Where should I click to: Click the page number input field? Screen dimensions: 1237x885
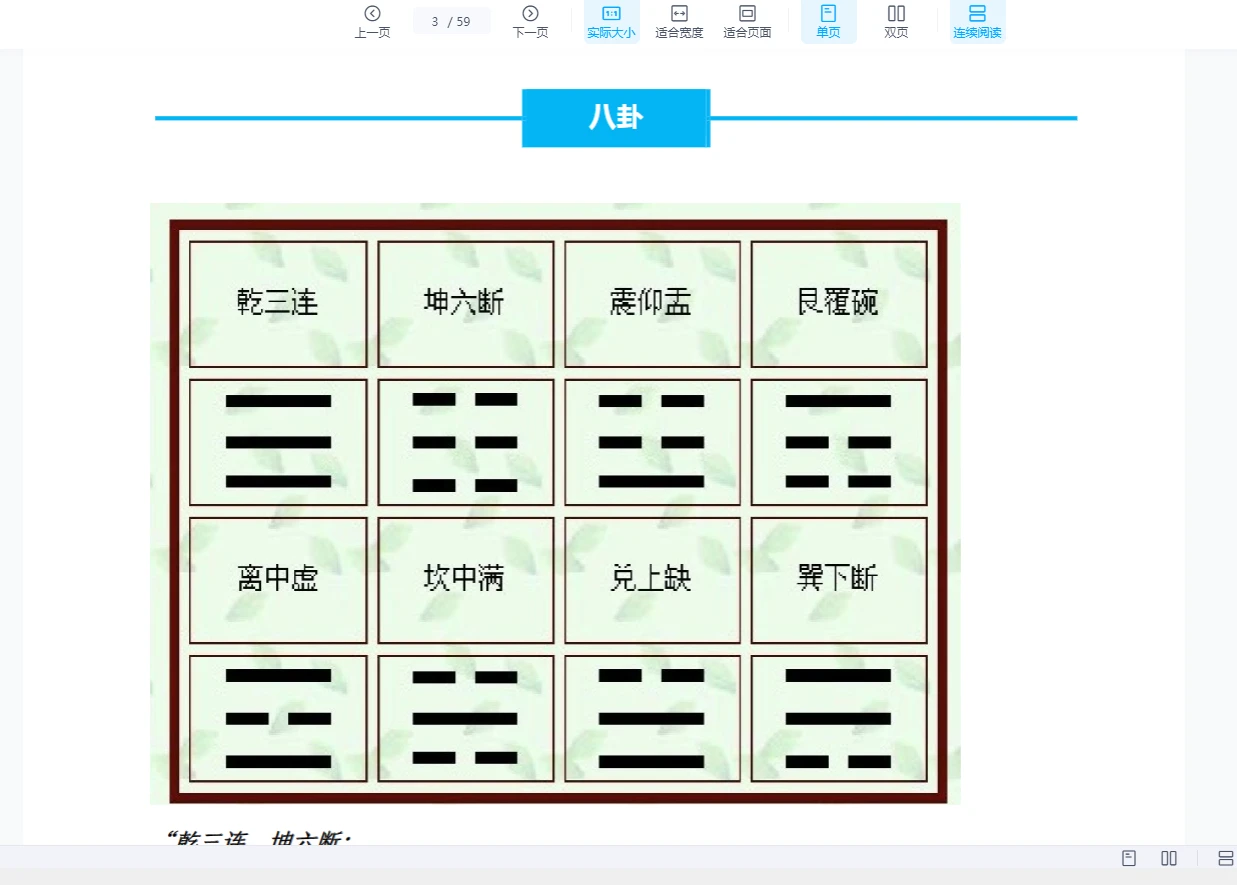pyautogui.click(x=437, y=21)
